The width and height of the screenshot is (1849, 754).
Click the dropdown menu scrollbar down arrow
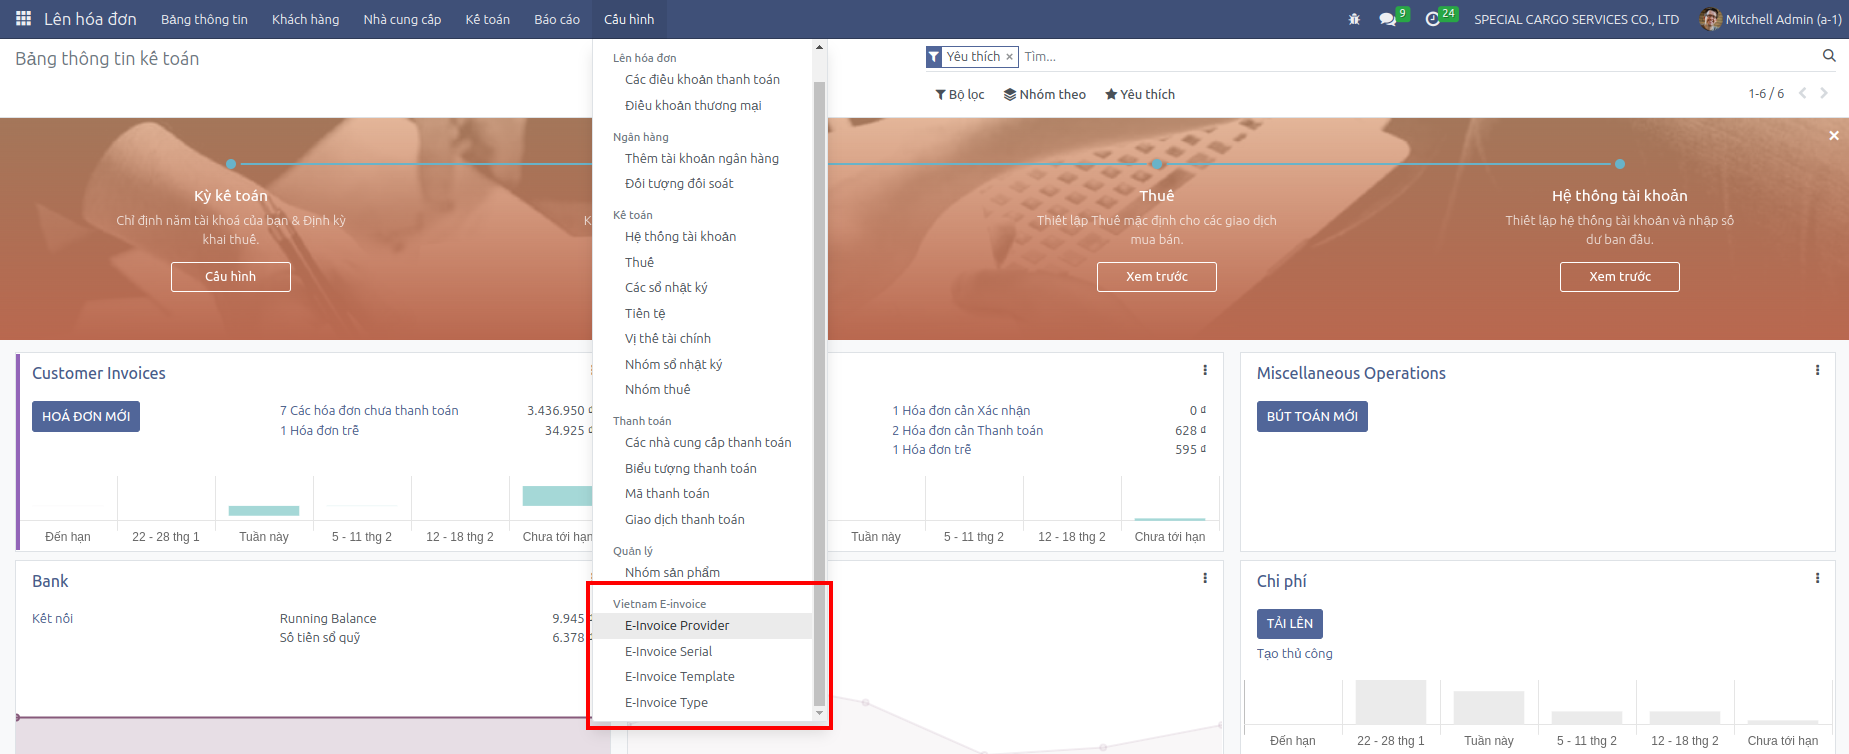[x=819, y=713]
